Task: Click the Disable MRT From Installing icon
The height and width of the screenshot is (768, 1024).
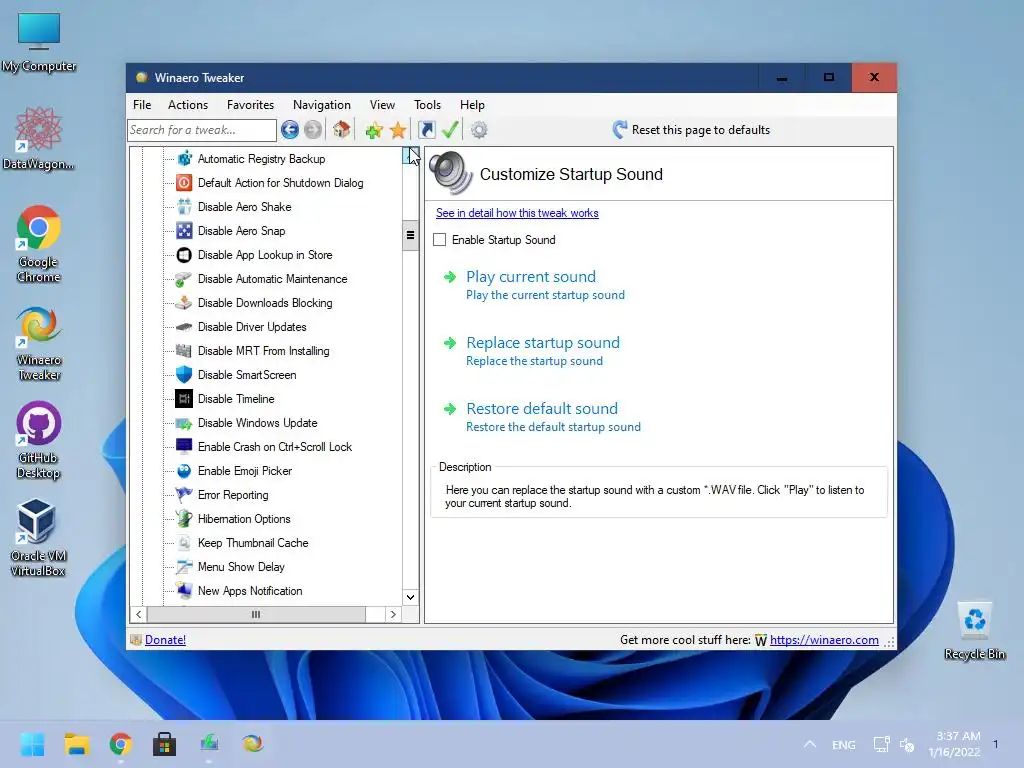Action: point(184,351)
